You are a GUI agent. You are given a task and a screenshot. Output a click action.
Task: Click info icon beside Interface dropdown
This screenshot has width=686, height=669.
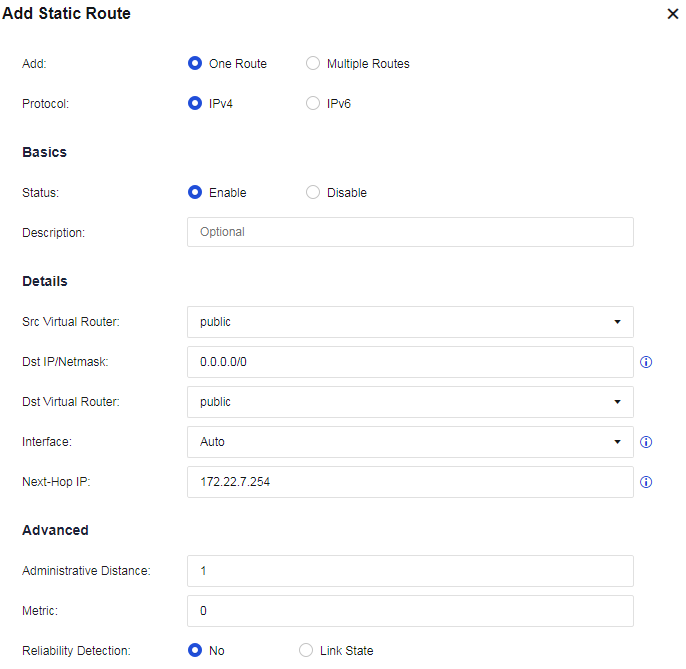tap(646, 442)
